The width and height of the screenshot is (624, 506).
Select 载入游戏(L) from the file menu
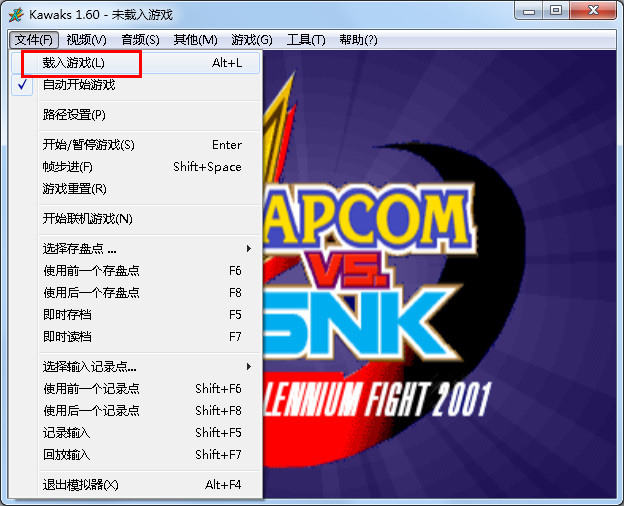[74, 63]
